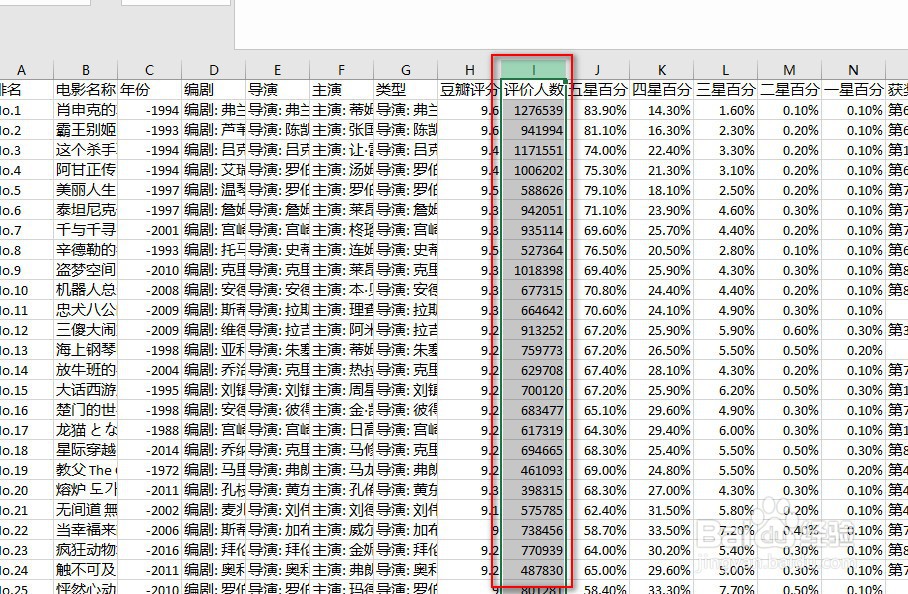Select cell with value 1276539
This screenshot has width=908, height=594.
point(533,110)
